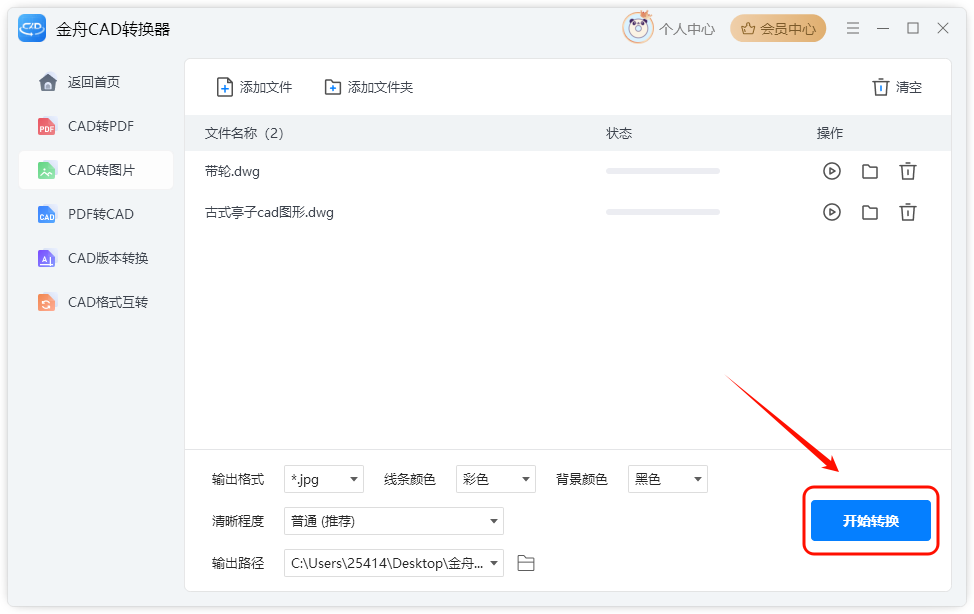The width and height of the screenshot is (974, 614).
Task: Go back via 返回首页 home item
Action: 96,82
